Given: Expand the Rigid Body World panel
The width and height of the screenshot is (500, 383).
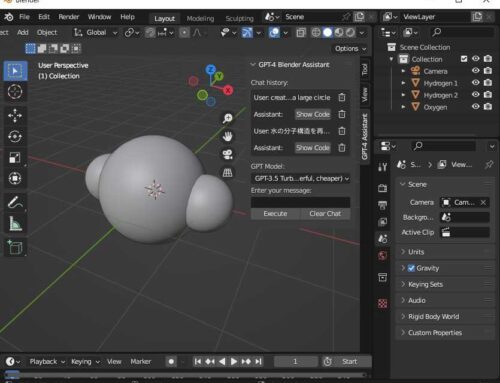Looking at the screenshot, I should click(445, 316).
